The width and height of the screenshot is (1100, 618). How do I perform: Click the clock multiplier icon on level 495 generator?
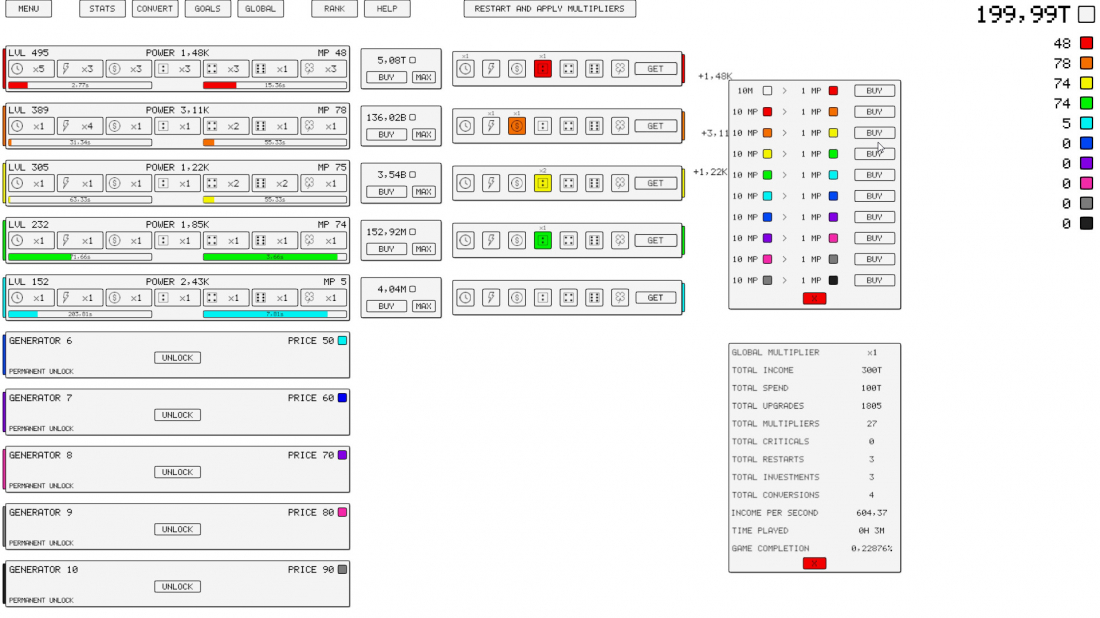pyautogui.click(x=17, y=69)
